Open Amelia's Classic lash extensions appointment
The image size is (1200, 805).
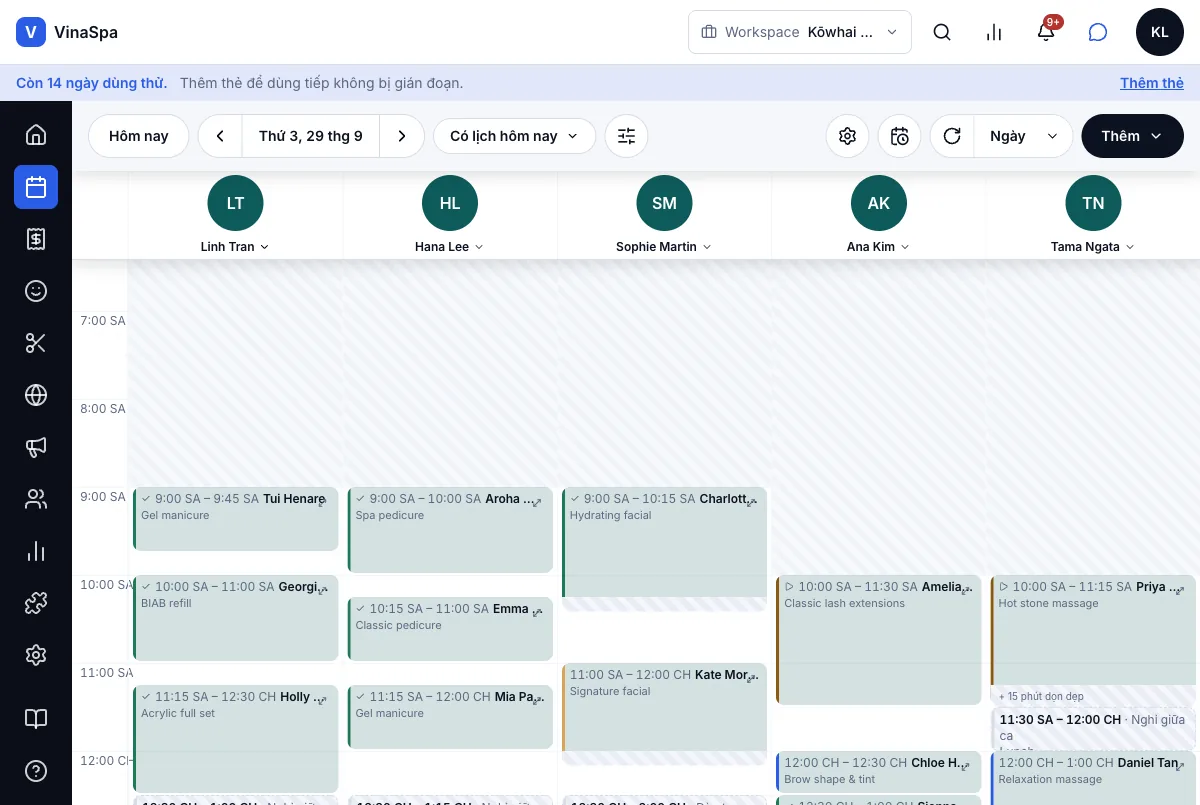coord(879,640)
